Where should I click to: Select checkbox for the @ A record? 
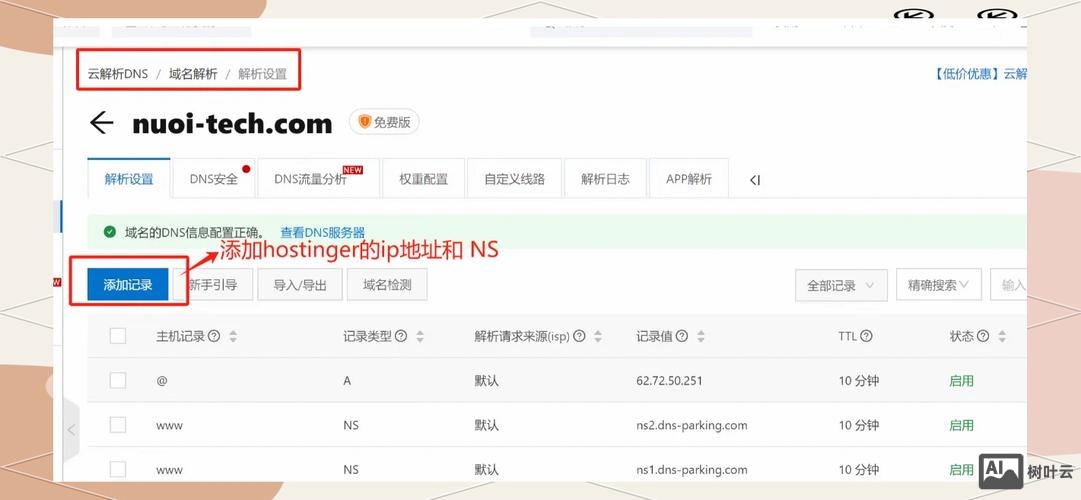point(118,380)
